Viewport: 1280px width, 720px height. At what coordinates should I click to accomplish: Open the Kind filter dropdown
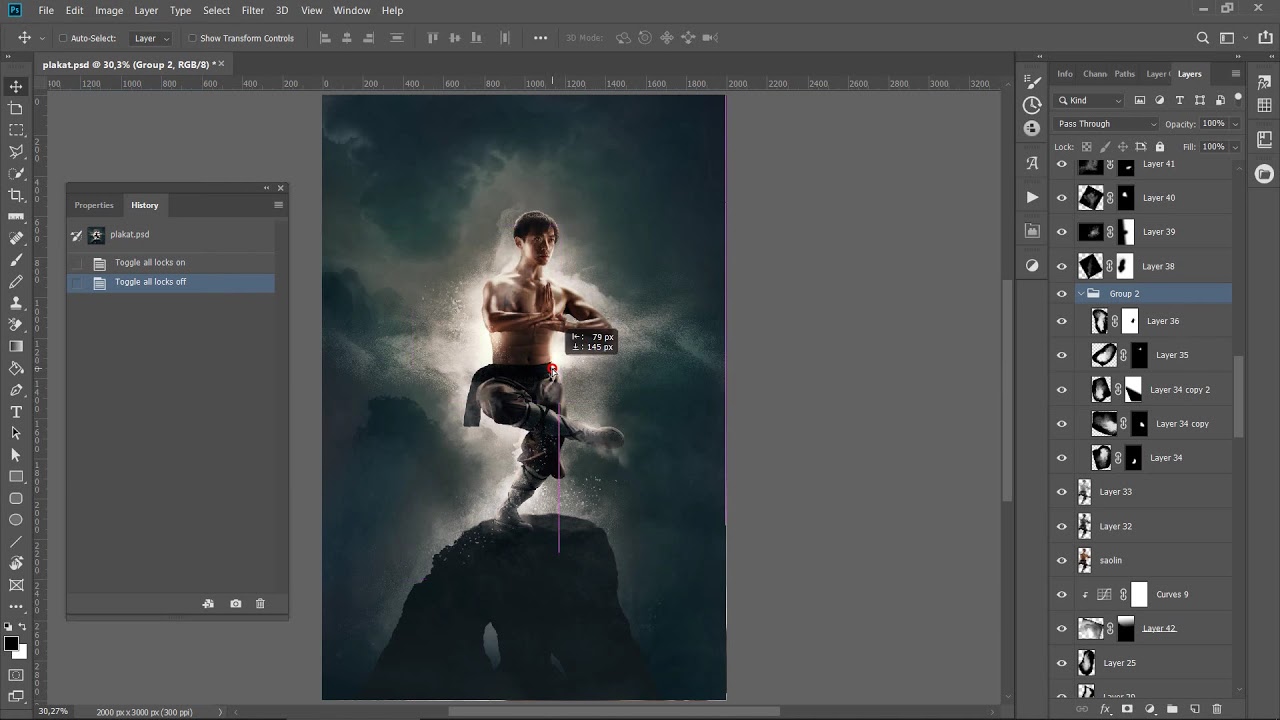coord(1090,100)
